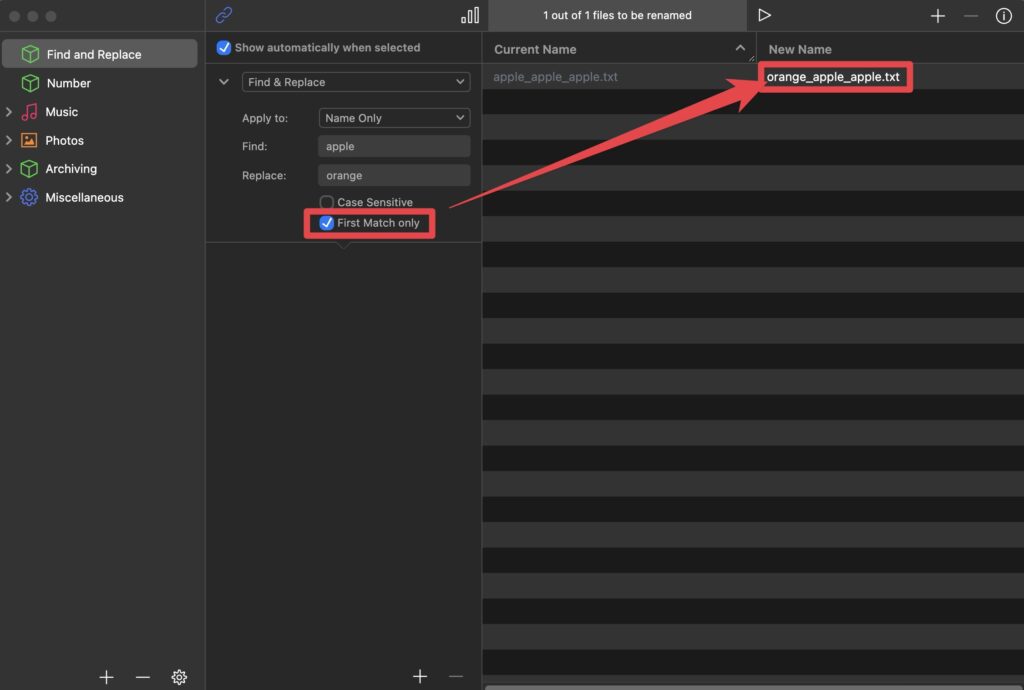Click the chain link icon in toolbar
This screenshot has width=1024, height=690.
[x=224, y=15]
